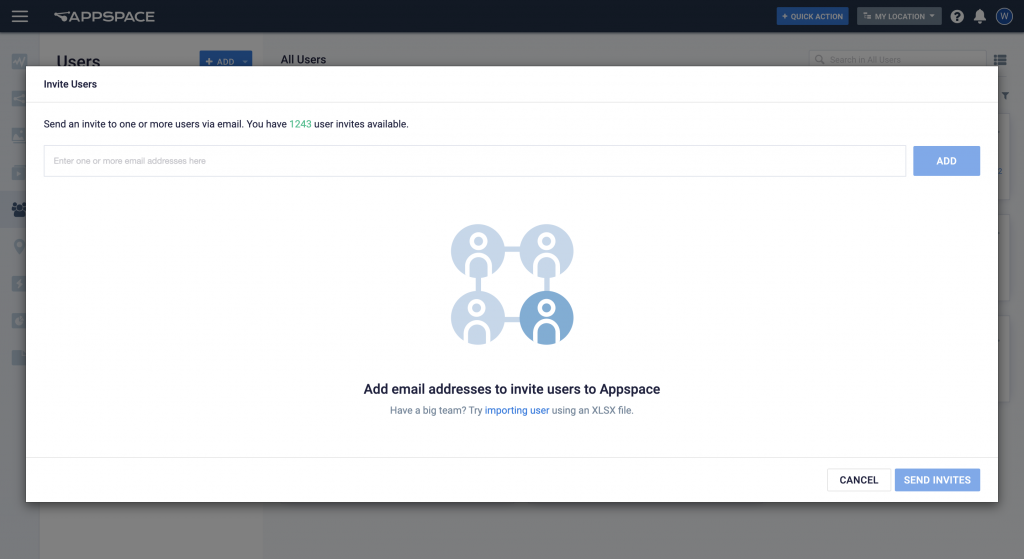Click the ADD button beside email field
This screenshot has width=1024, height=559.
click(x=946, y=161)
